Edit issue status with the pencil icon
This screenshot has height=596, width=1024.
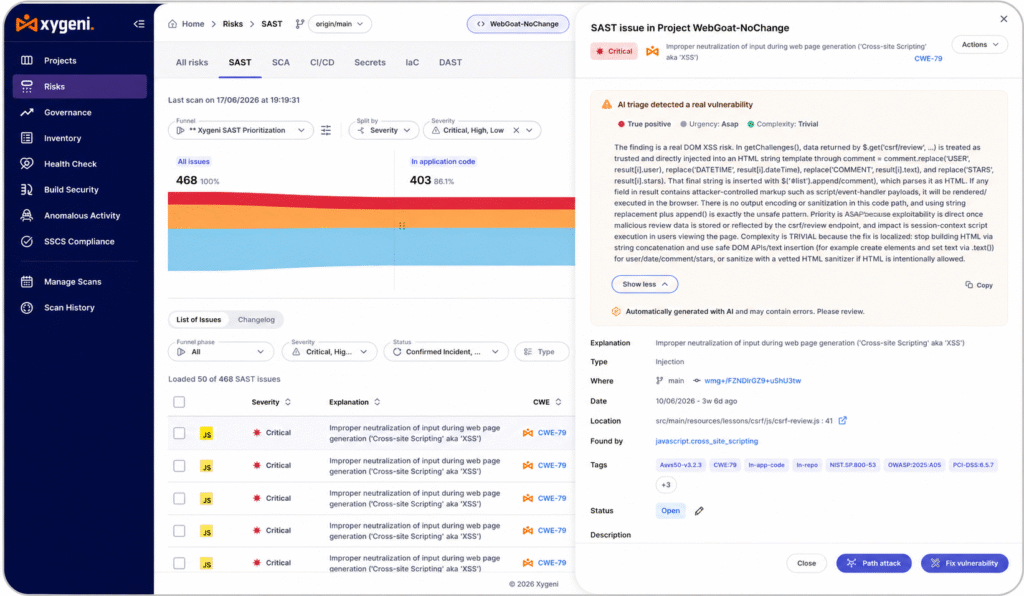point(699,511)
